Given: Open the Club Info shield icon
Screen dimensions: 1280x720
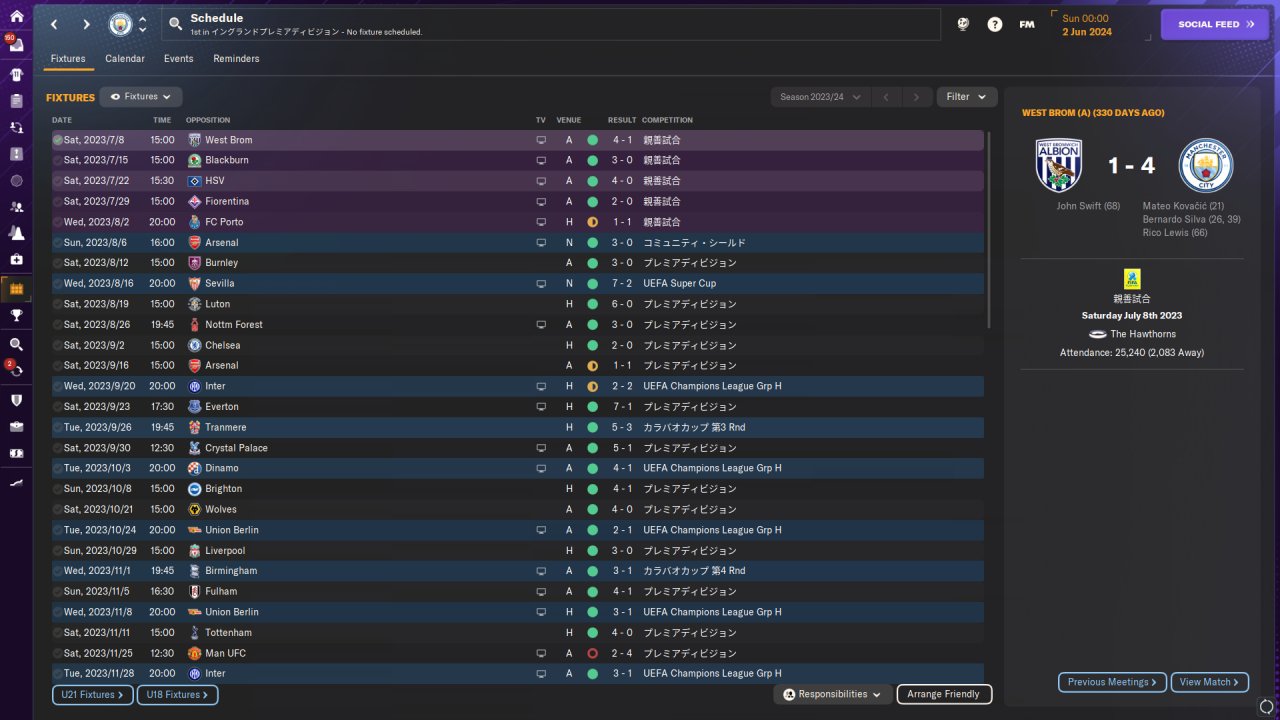Looking at the screenshot, I should (x=16, y=400).
